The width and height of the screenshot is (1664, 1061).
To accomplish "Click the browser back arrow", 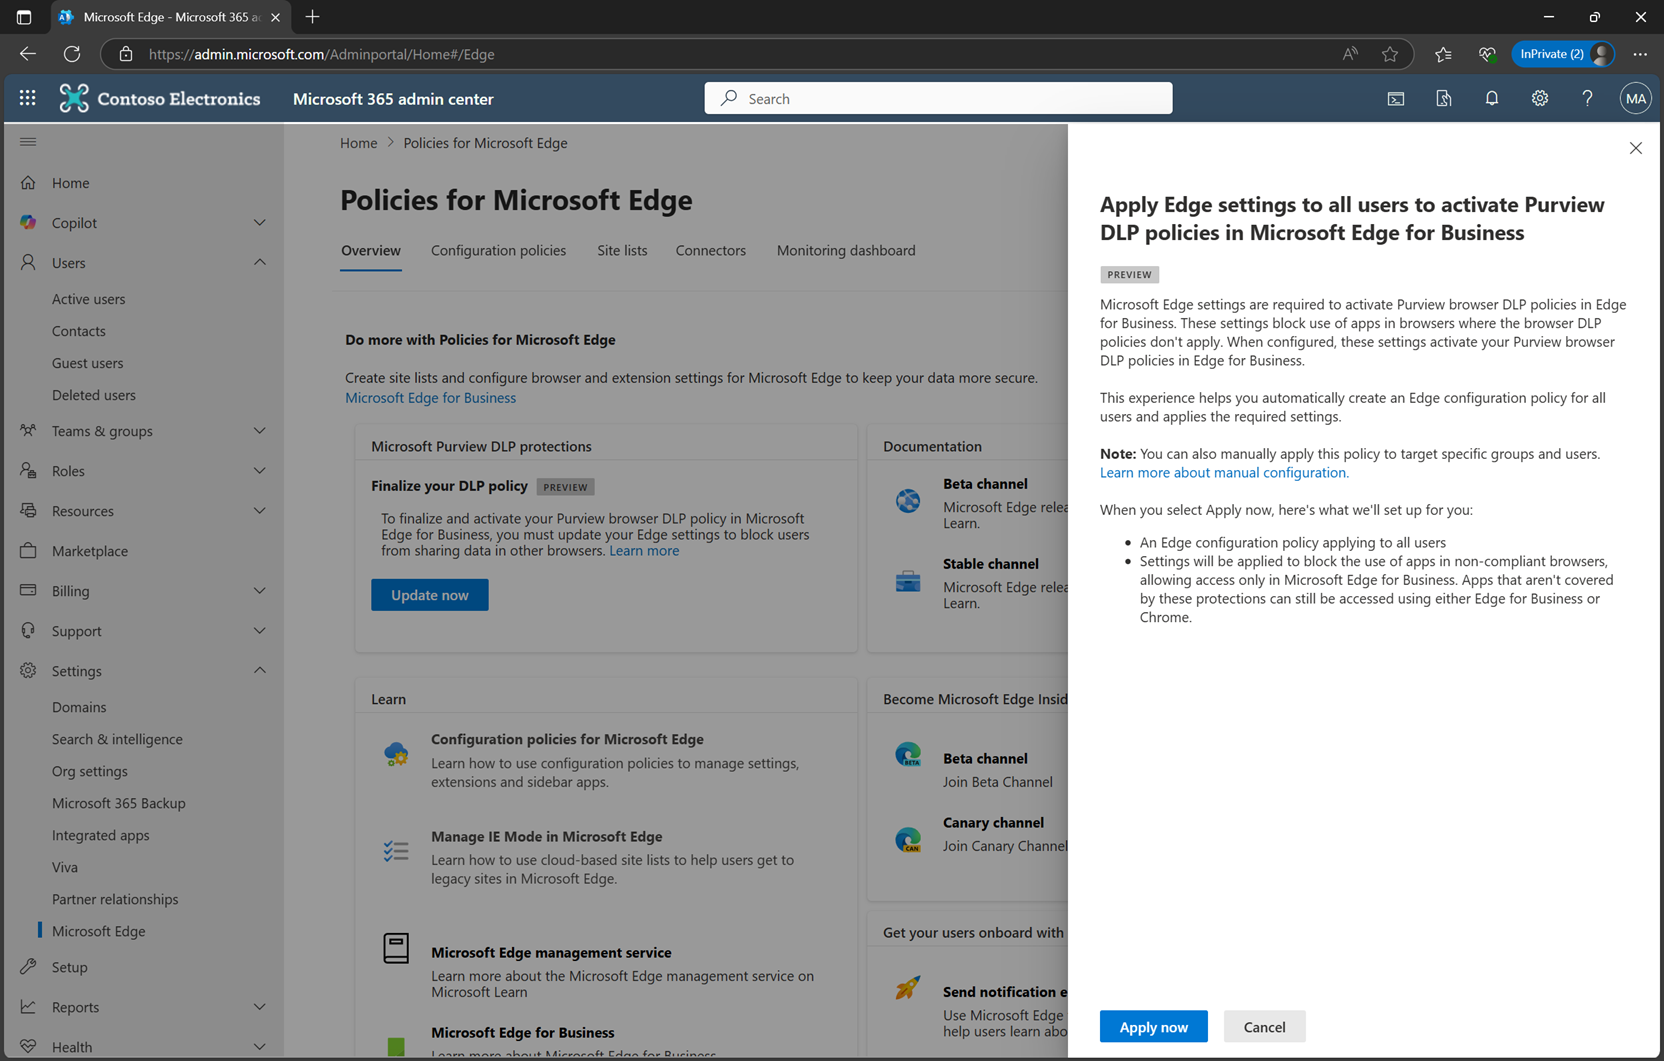I will click(28, 54).
